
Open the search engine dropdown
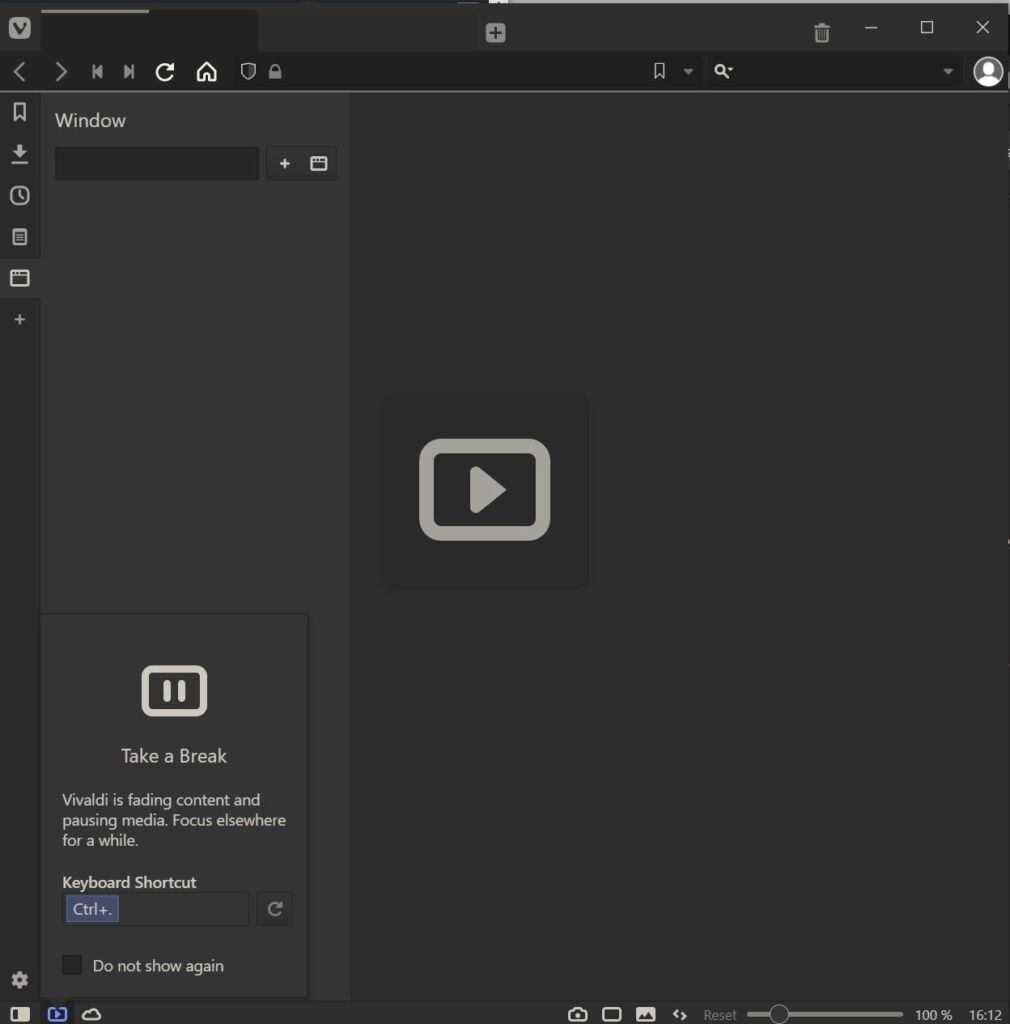[x=725, y=71]
